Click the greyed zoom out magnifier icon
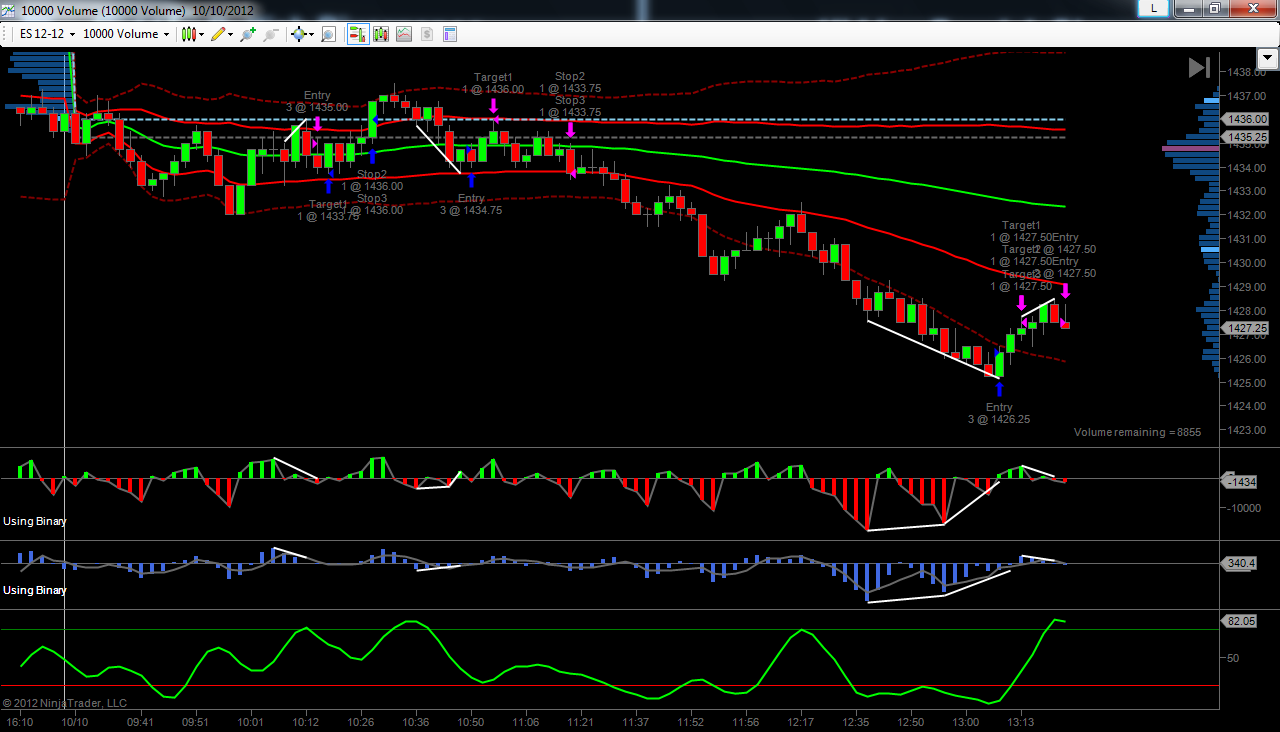This screenshot has height=732, width=1280. [271, 34]
